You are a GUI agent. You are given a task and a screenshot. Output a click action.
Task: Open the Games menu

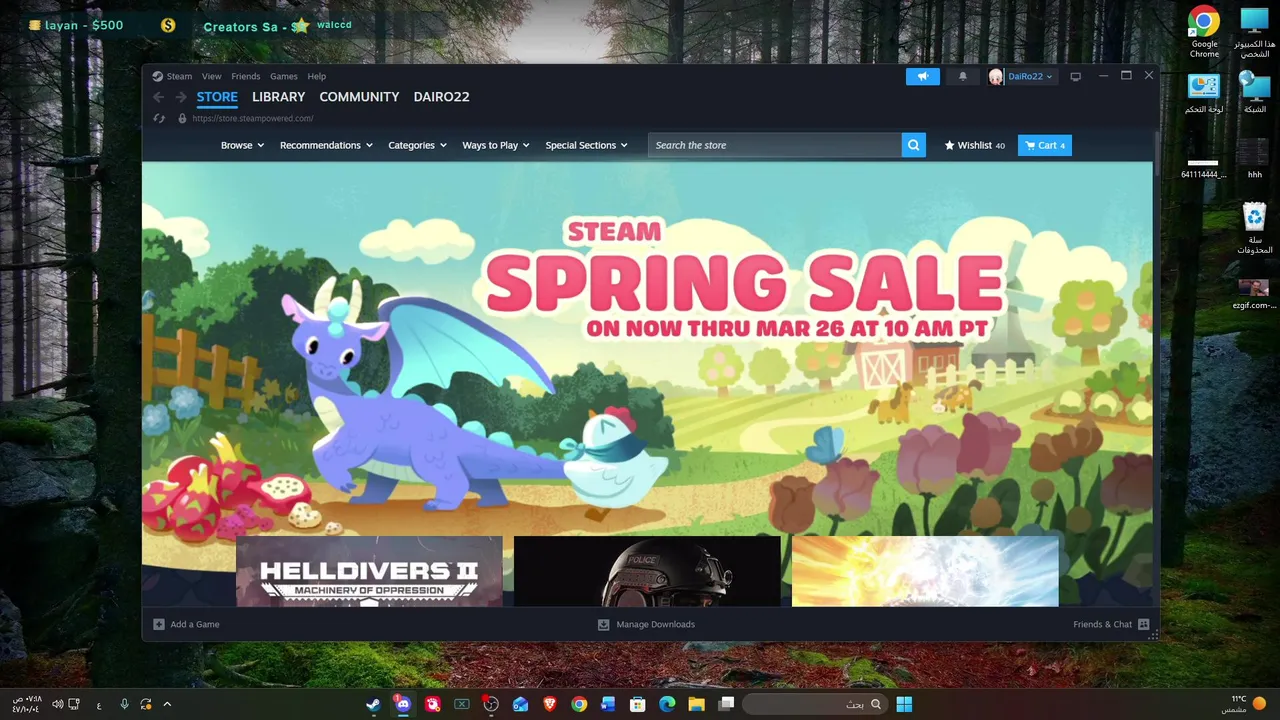[284, 76]
